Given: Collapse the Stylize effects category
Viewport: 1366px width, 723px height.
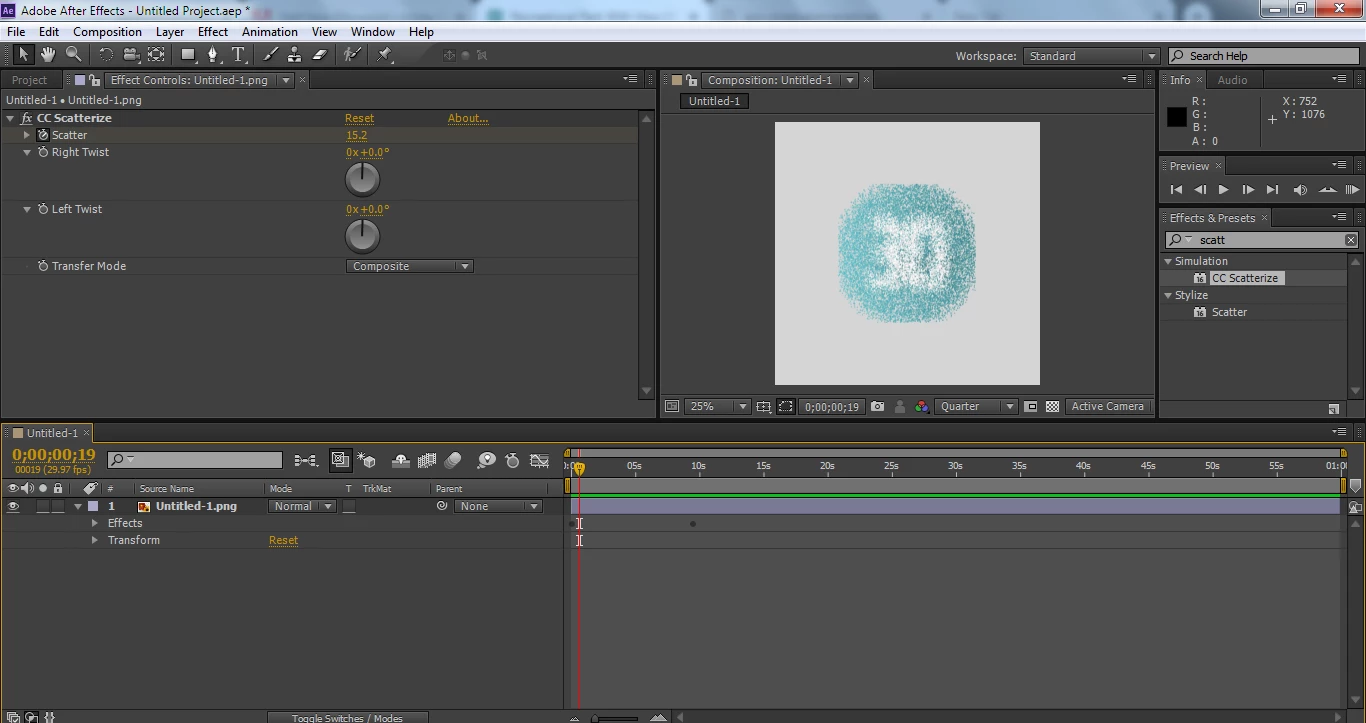Looking at the screenshot, I should click(1168, 295).
